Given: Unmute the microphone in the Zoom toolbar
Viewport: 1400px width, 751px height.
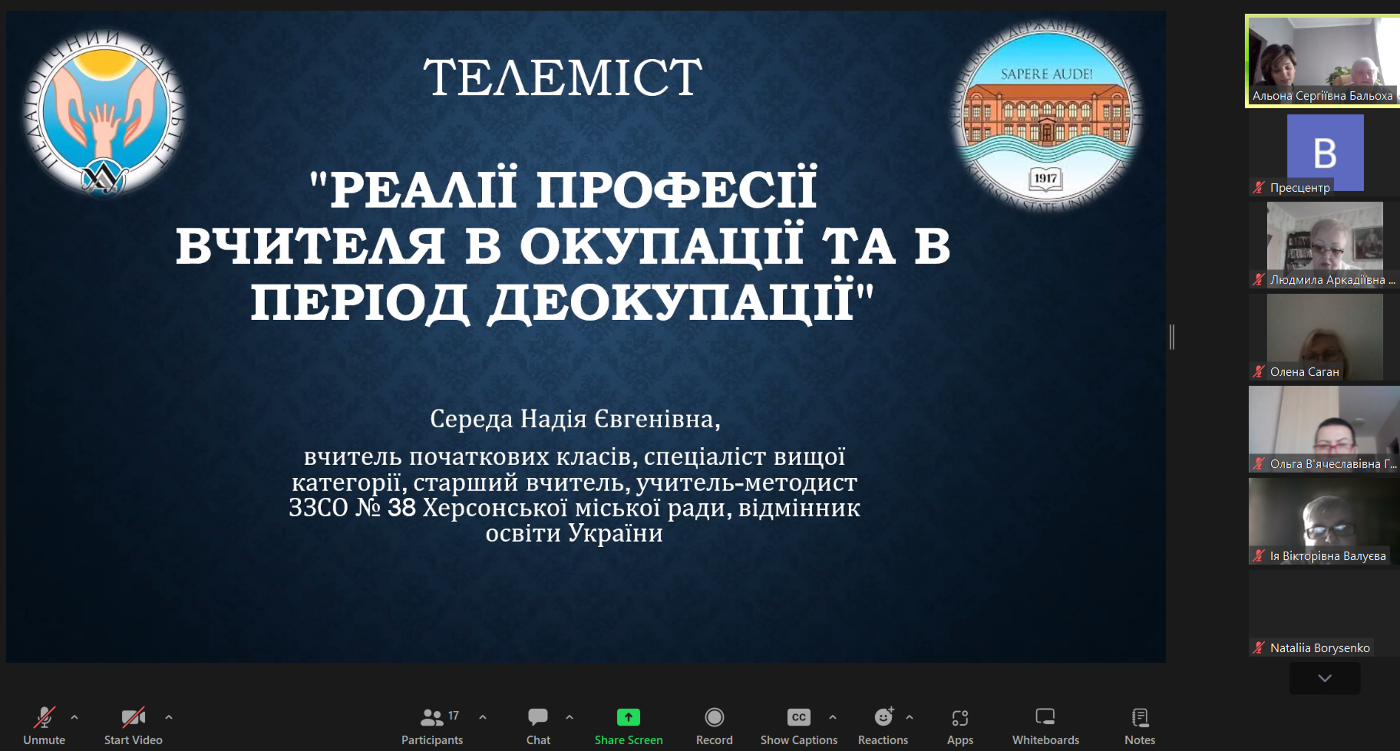Looking at the screenshot, I should 44,725.
